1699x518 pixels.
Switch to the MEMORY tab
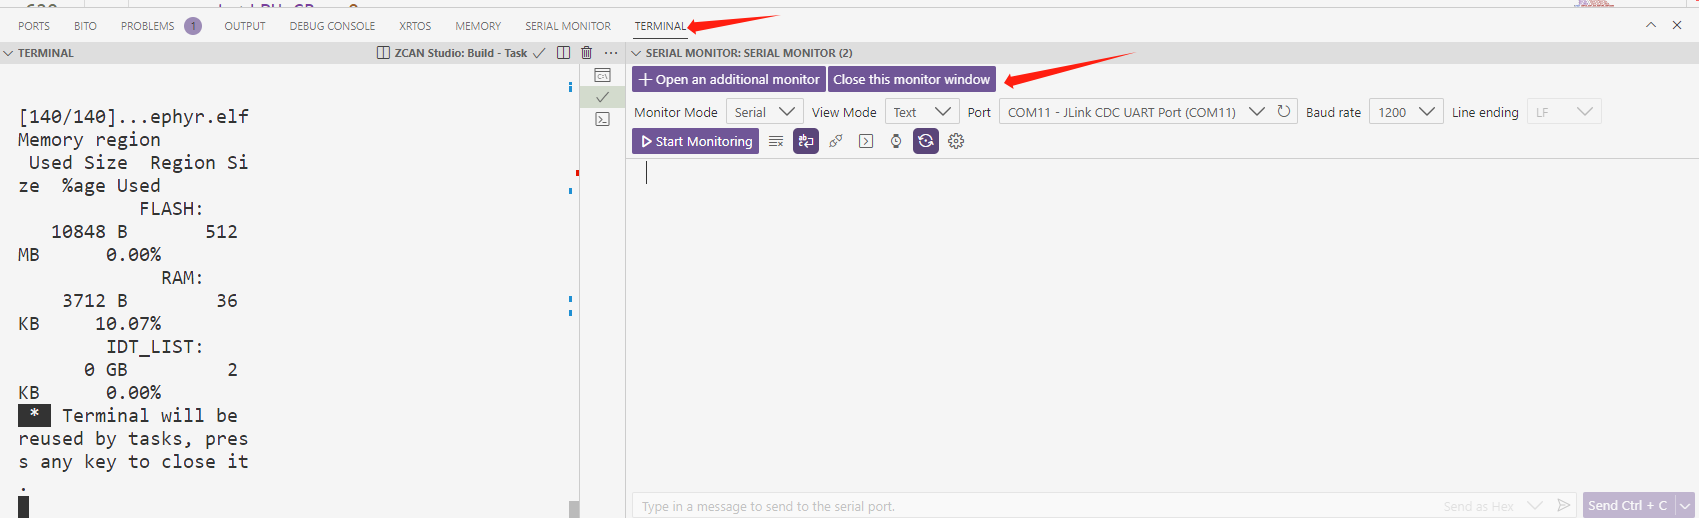point(478,26)
